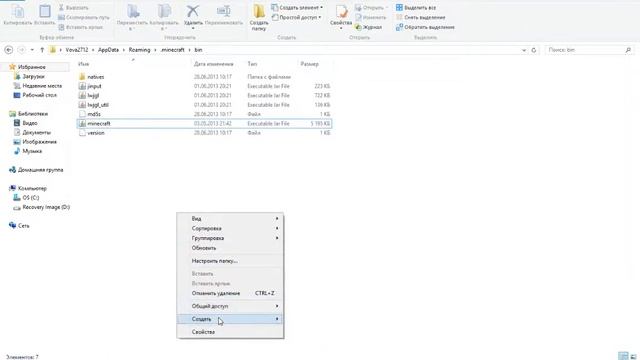
Task: Sort by the Type (Тип) column header
Action: 252,64
